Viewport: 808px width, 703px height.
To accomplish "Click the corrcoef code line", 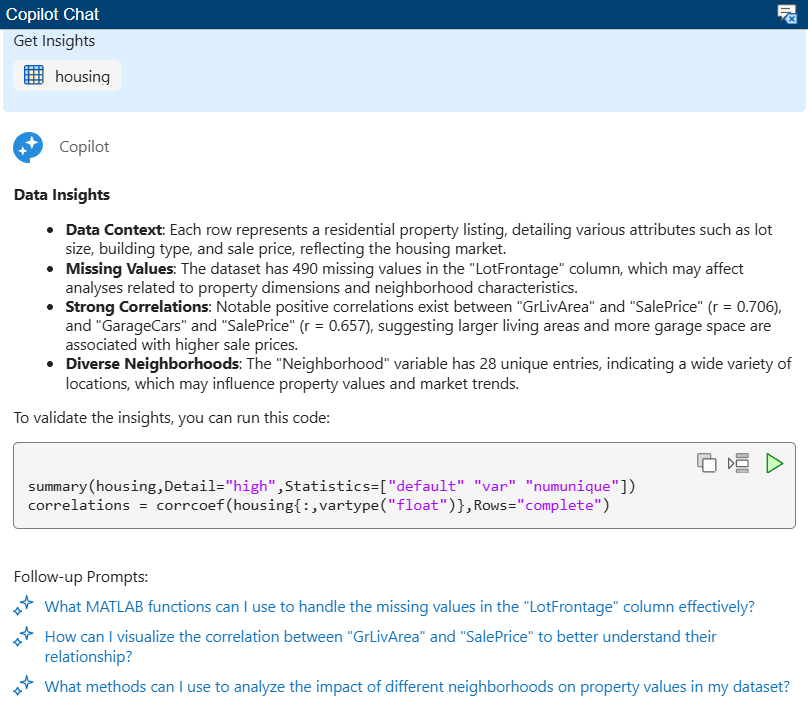I will tap(318, 505).
